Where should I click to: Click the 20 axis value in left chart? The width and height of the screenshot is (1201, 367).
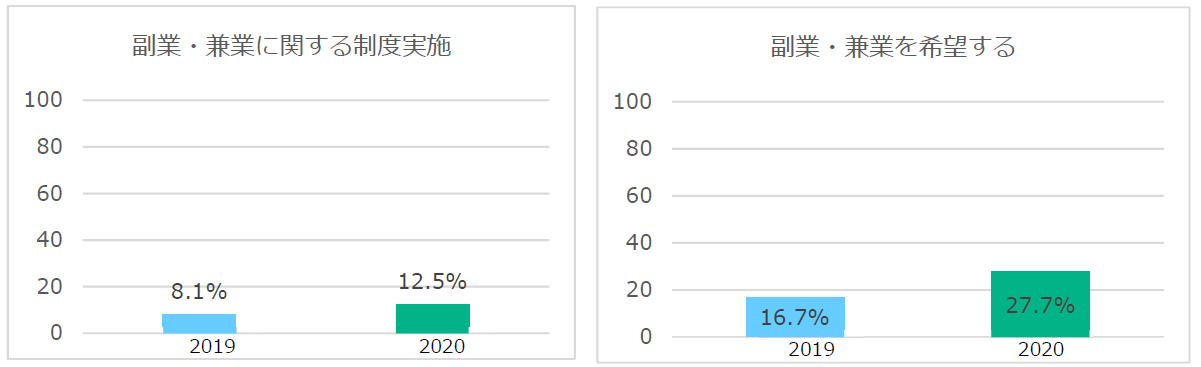tap(51, 287)
